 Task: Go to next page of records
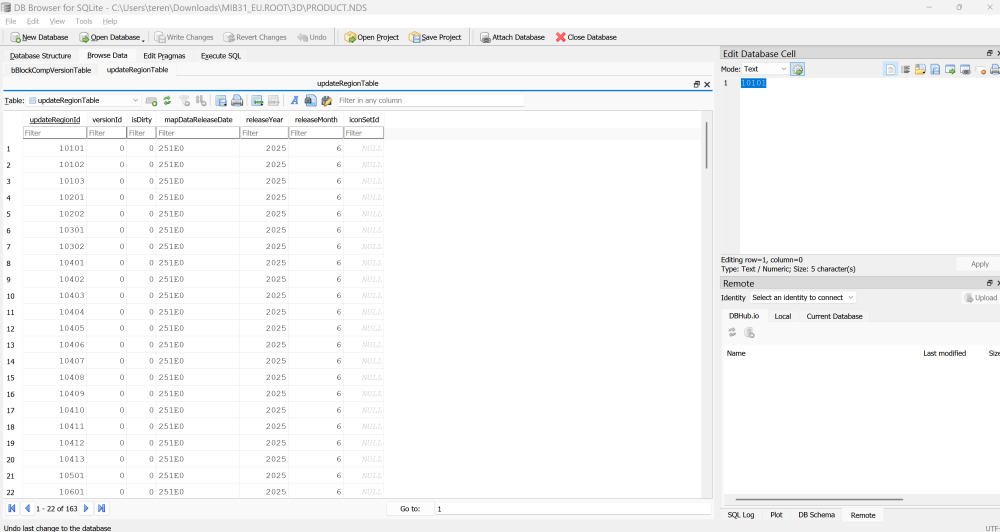pos(86,508)
